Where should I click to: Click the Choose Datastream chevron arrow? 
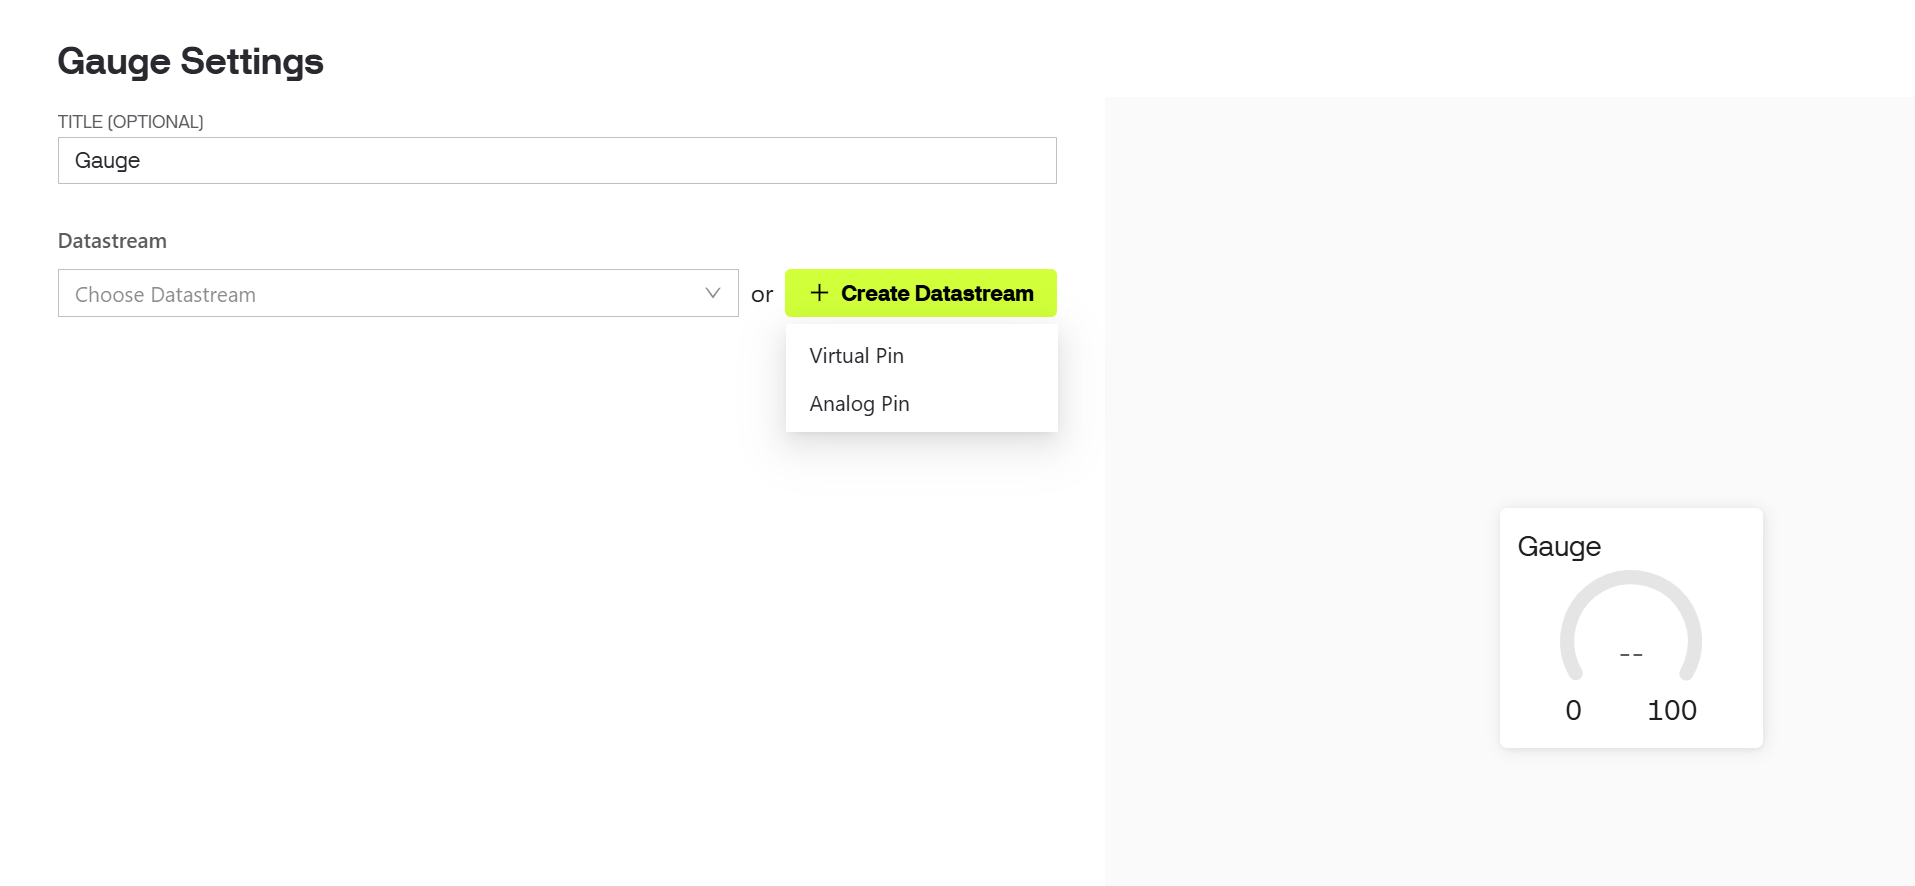coord(712,293)
